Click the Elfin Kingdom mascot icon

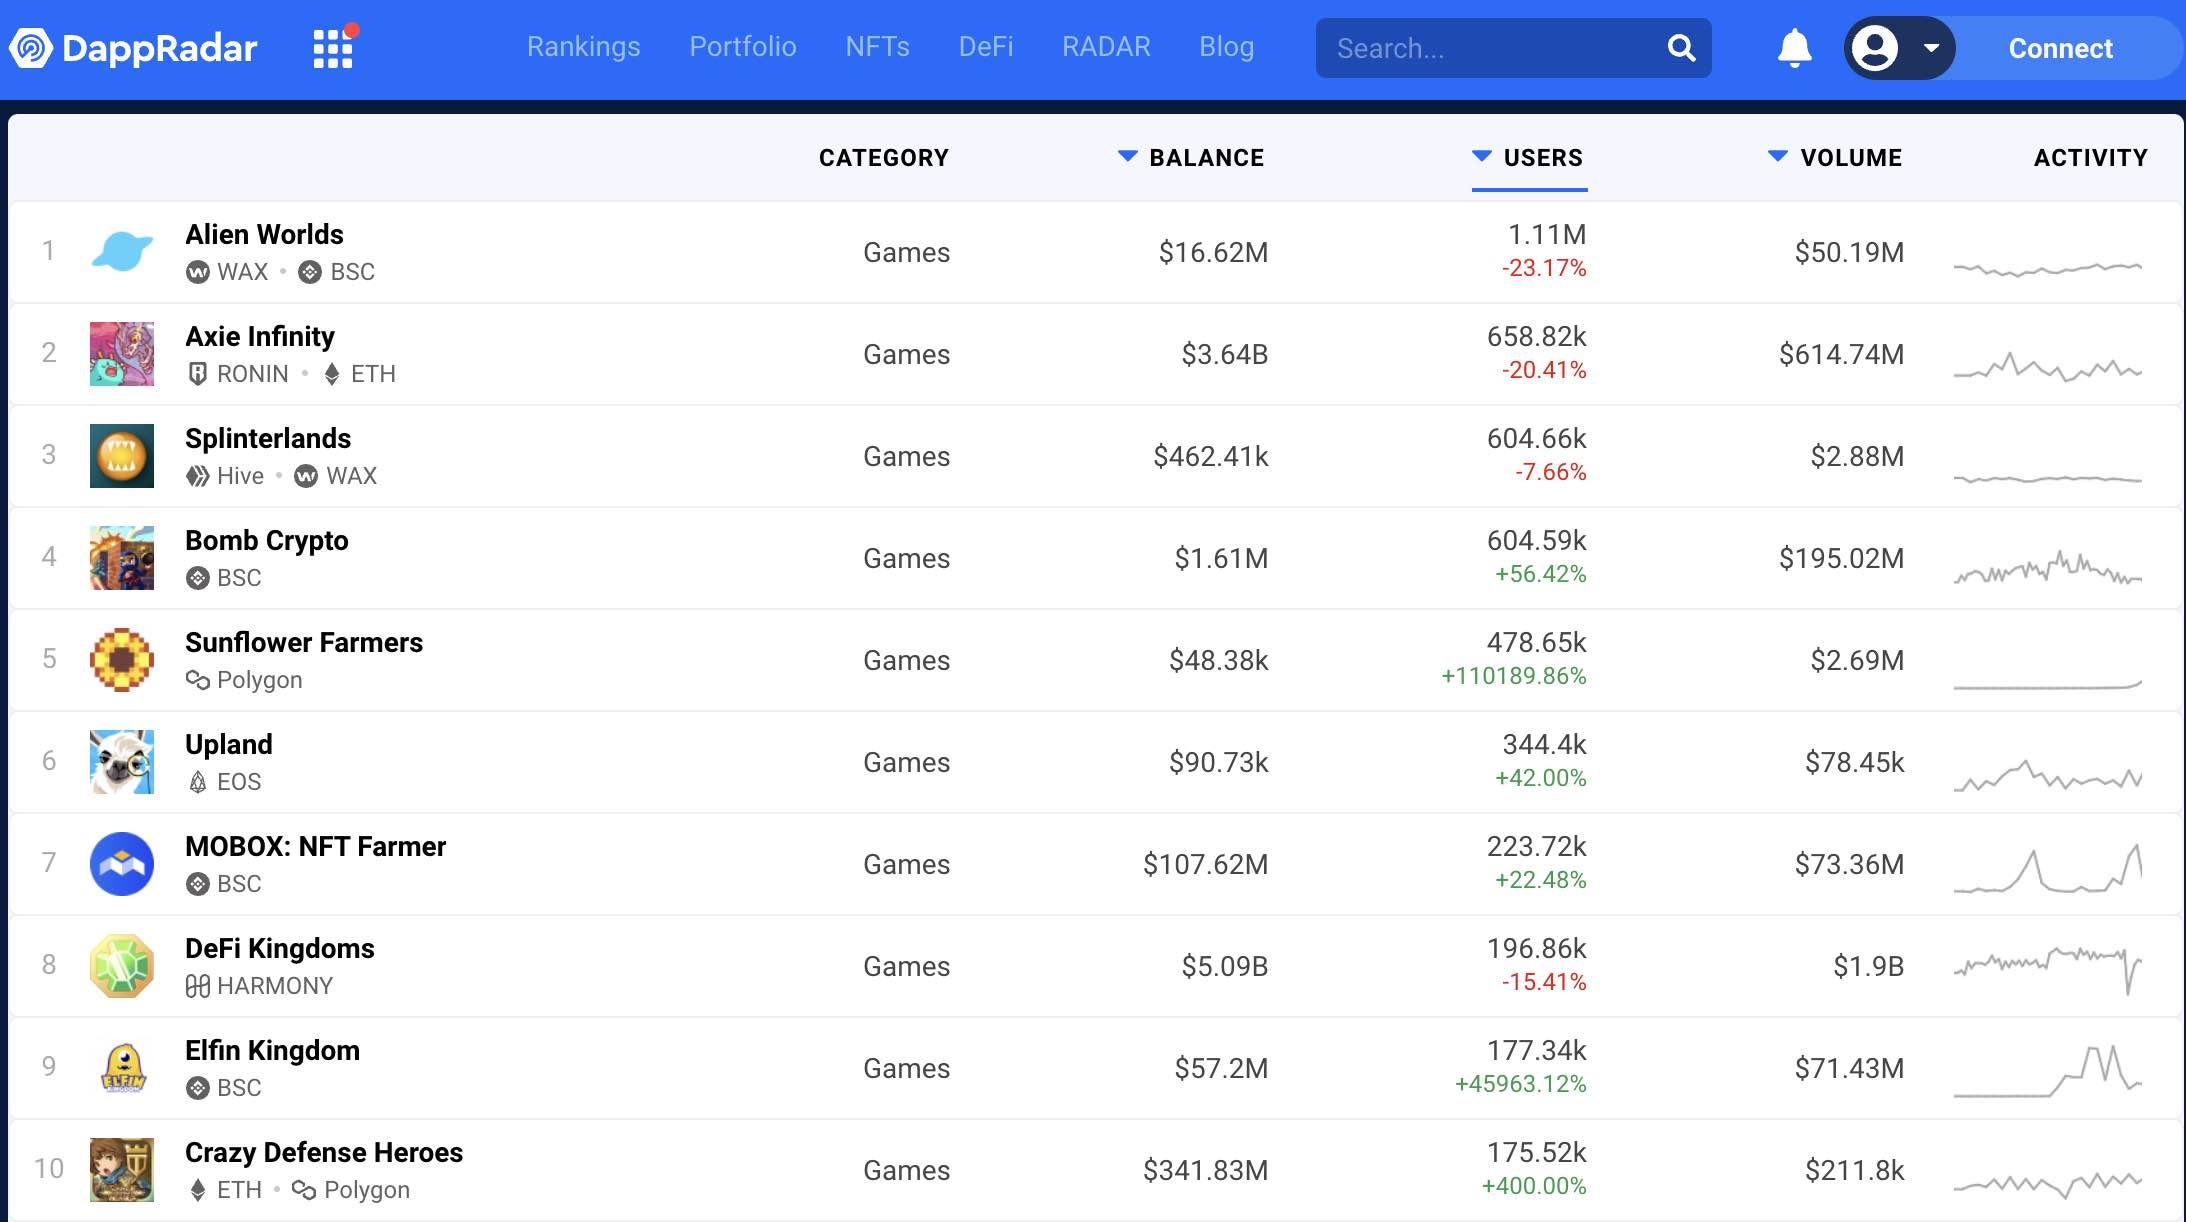point(122,1068)
